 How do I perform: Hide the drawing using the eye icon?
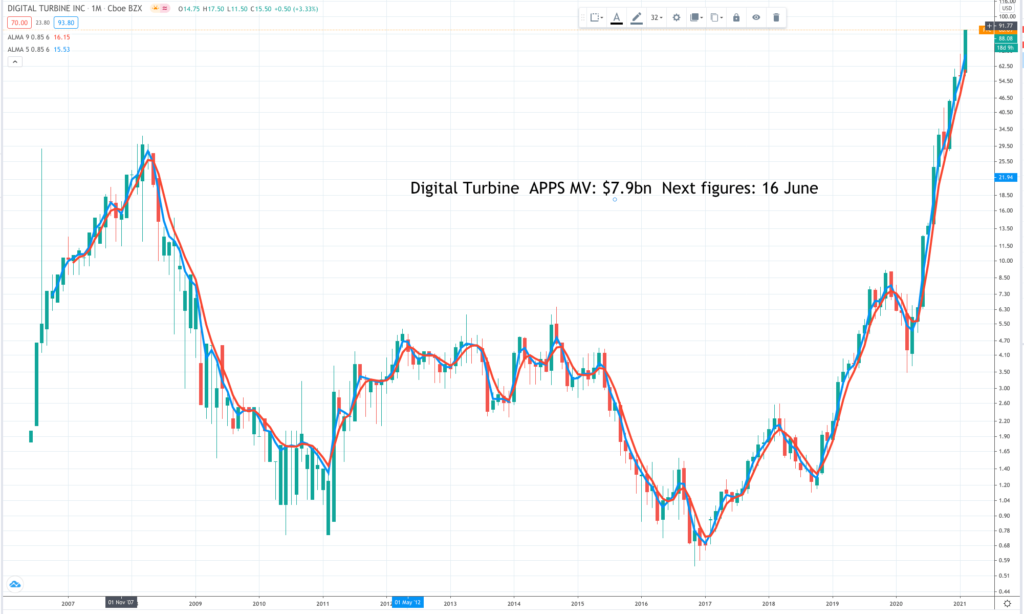click(756, 18)
